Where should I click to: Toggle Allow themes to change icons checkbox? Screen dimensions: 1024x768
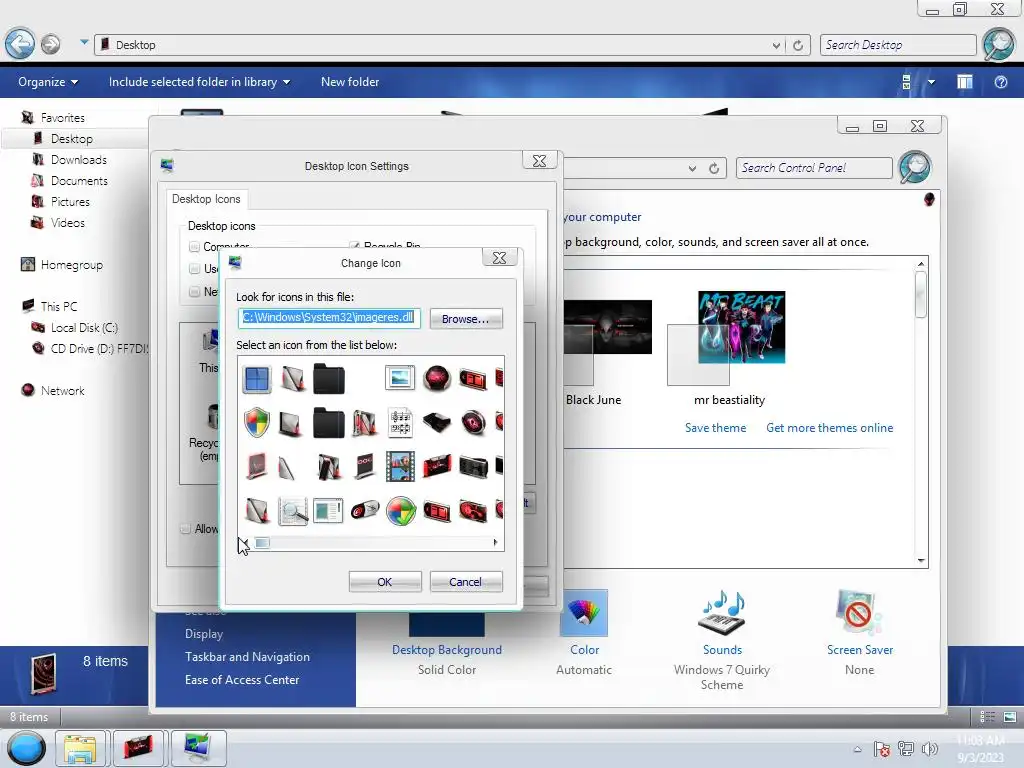185,528
